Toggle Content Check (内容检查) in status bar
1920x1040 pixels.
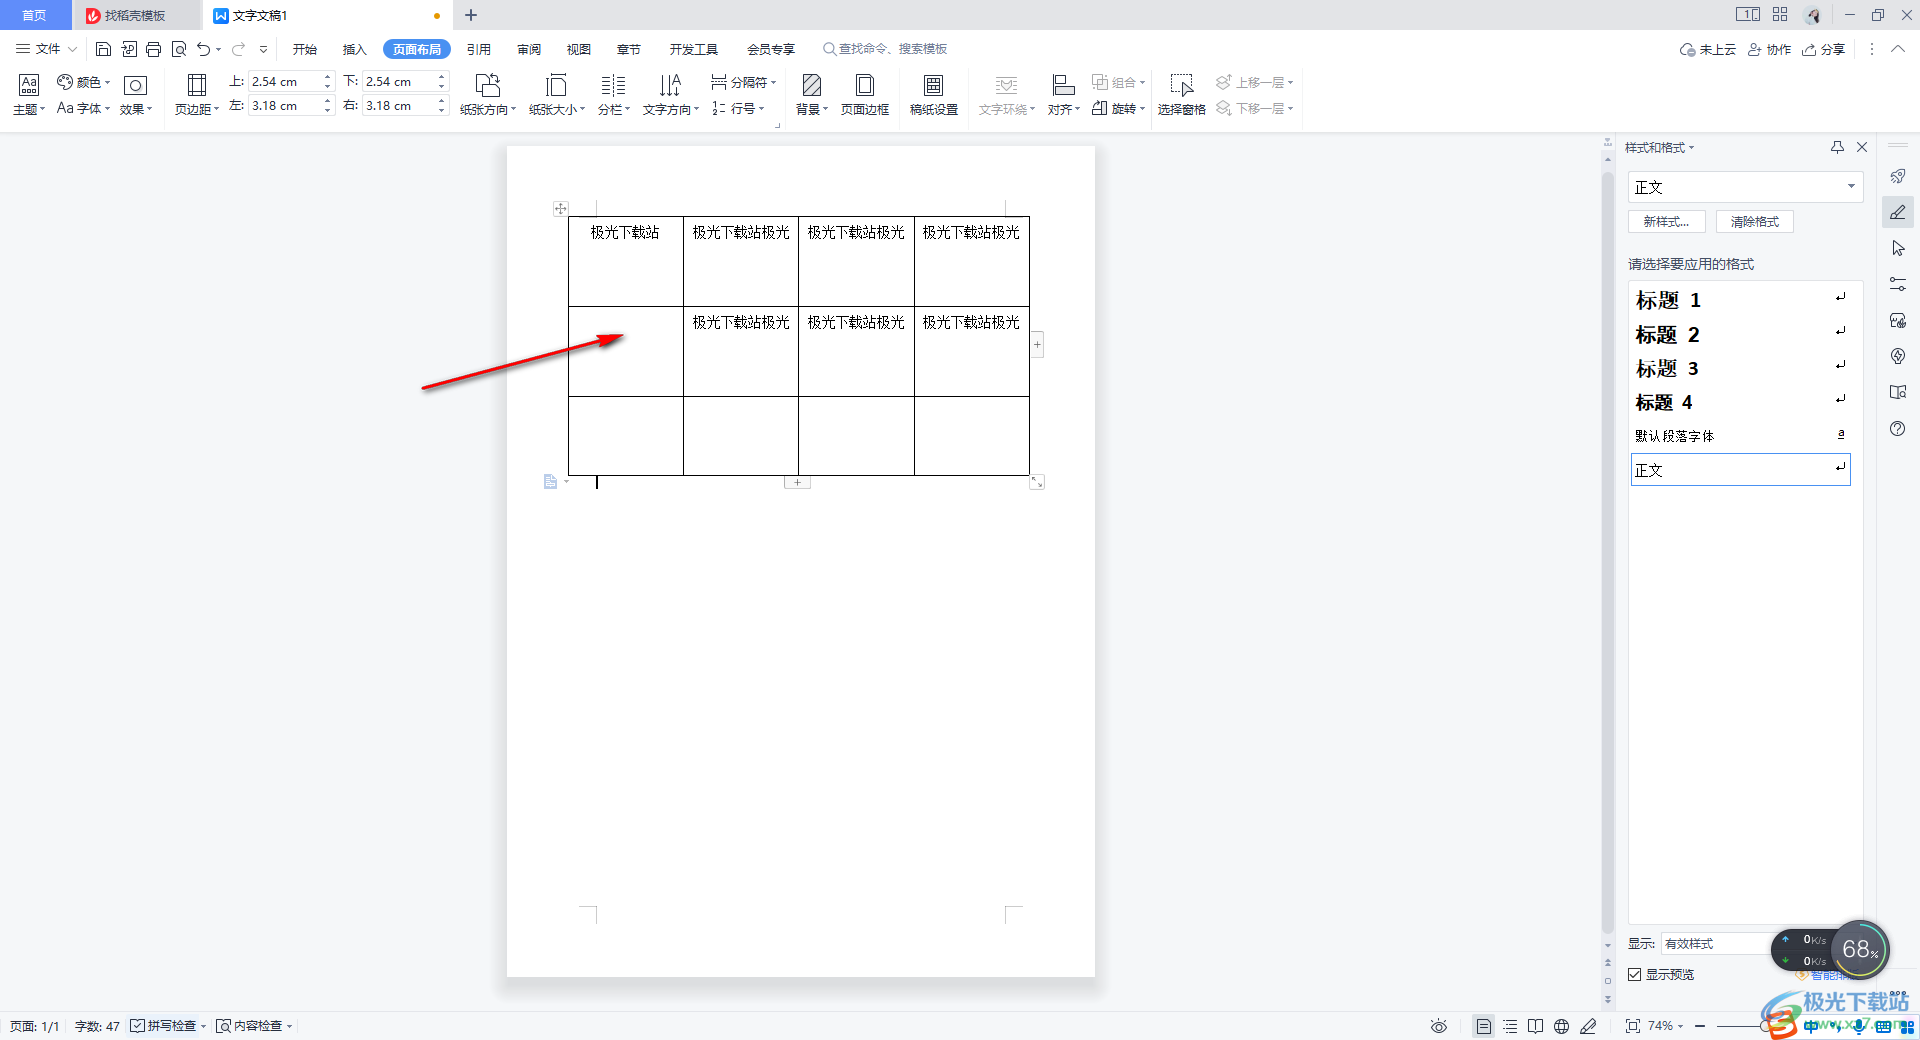[254, 1026]
